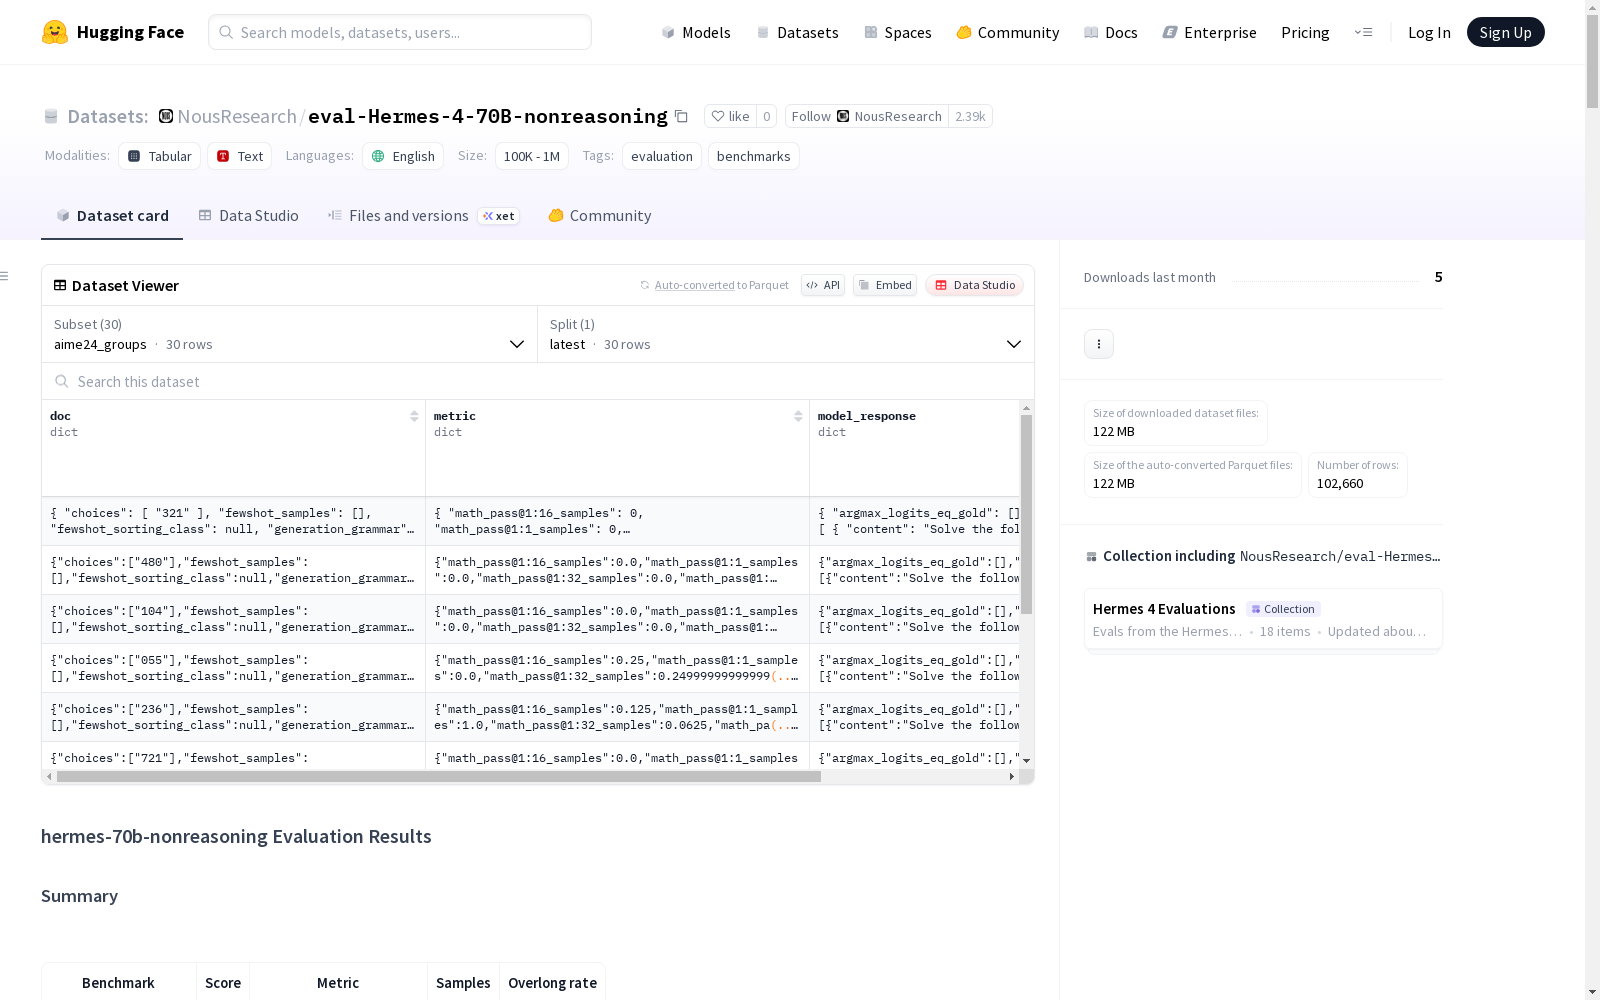Open the Subset aime24_groups dropdown

click(290, 334)
